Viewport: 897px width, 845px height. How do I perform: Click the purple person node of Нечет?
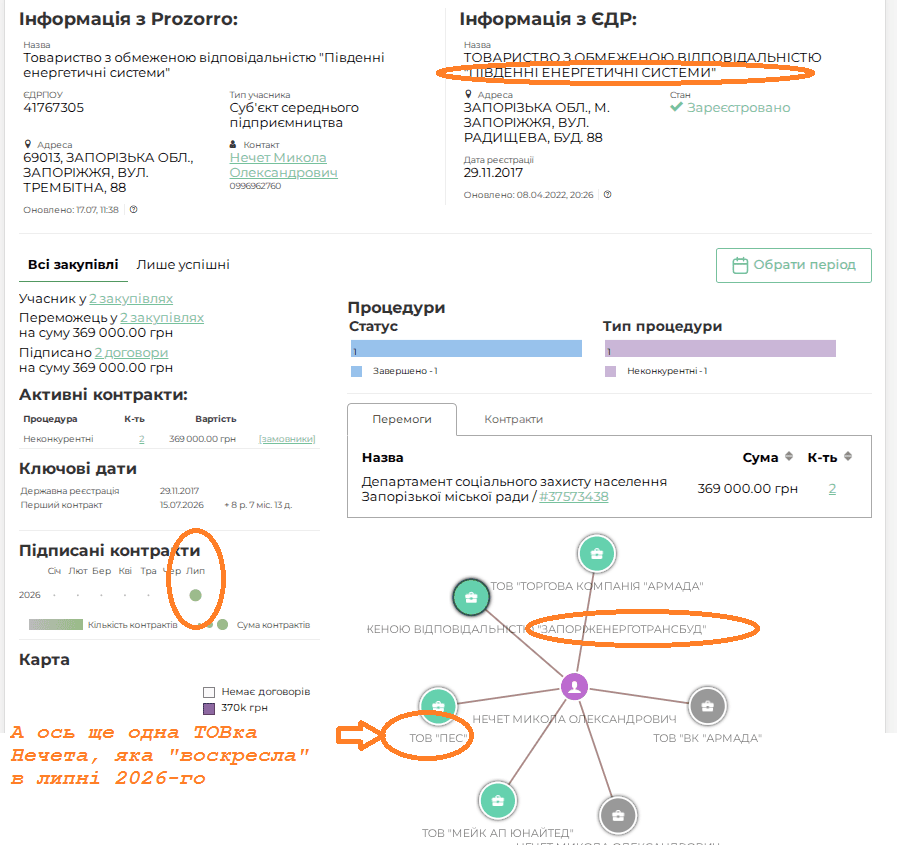pyautogui.click(x=574, y=687)
